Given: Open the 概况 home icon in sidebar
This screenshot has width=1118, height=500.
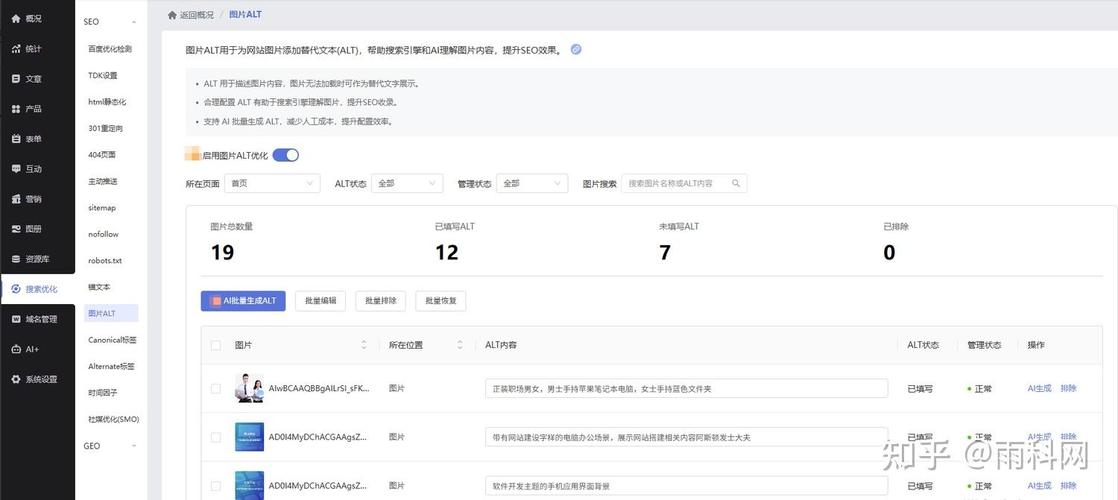Looking at the screenshot, I should pos(16,19).
